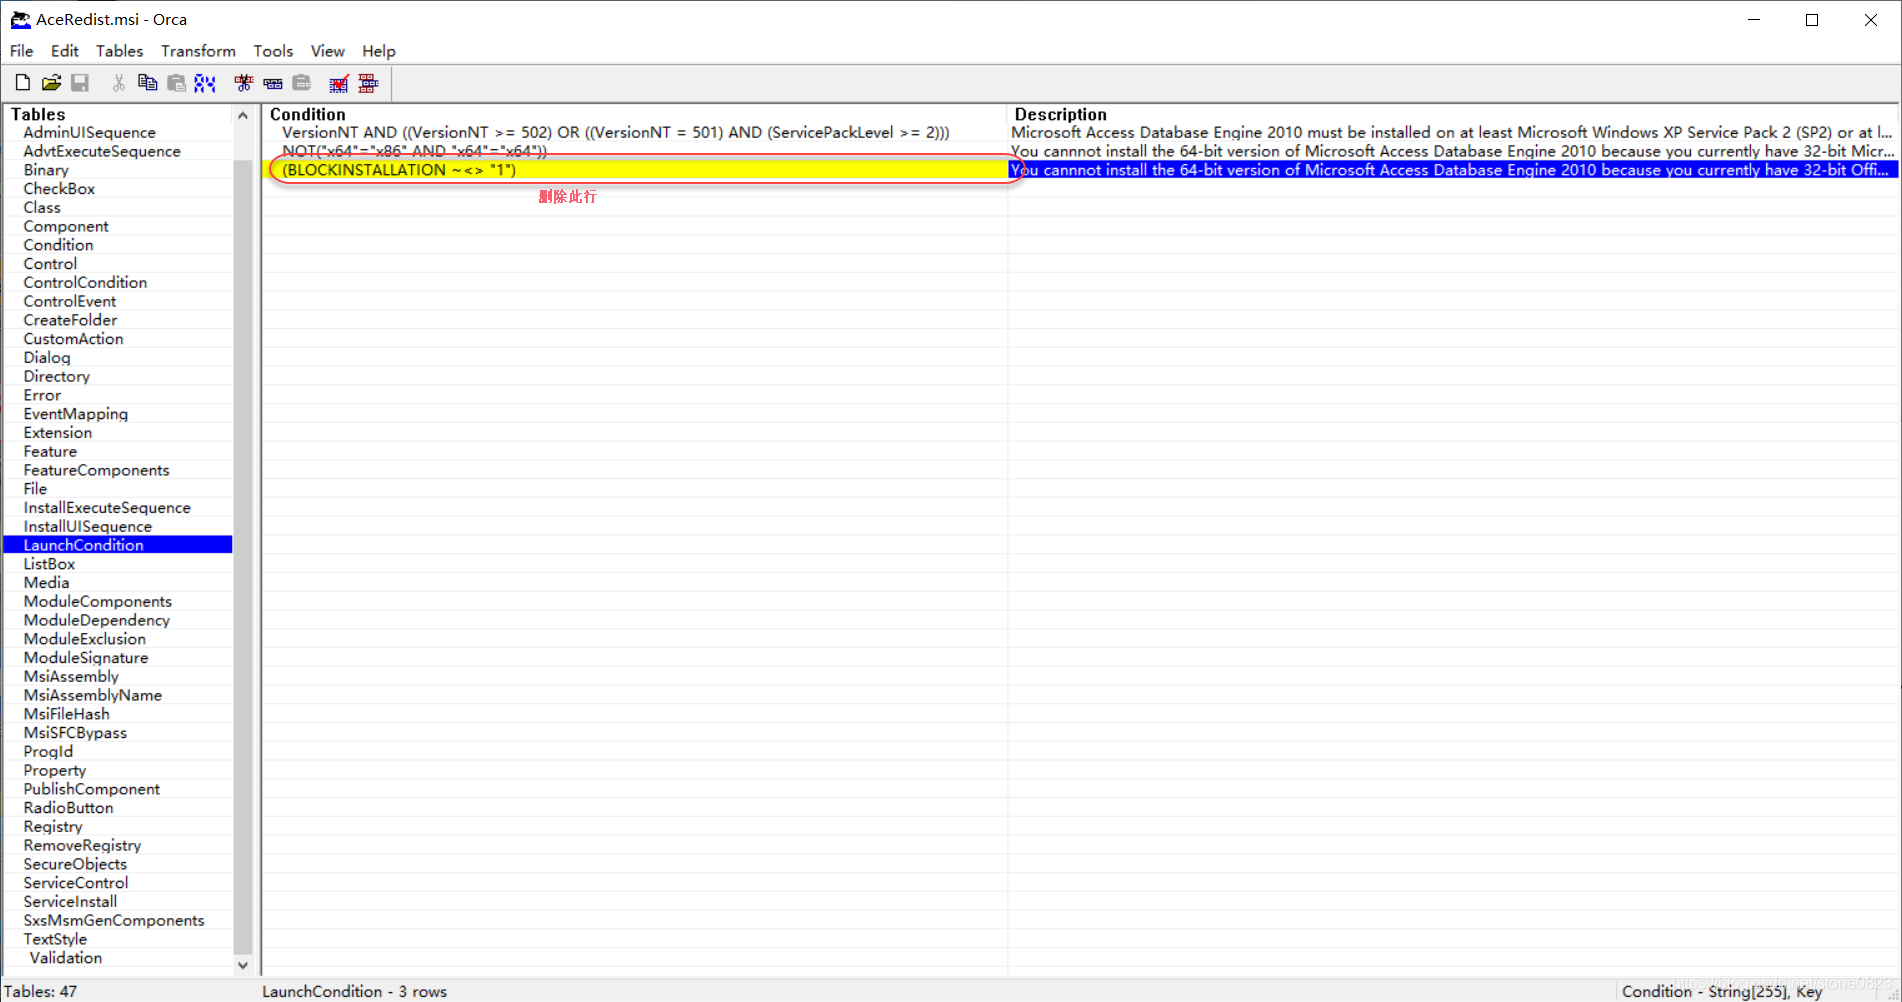
Task: Click the Copy Row icon
Action: pos(272,83)
